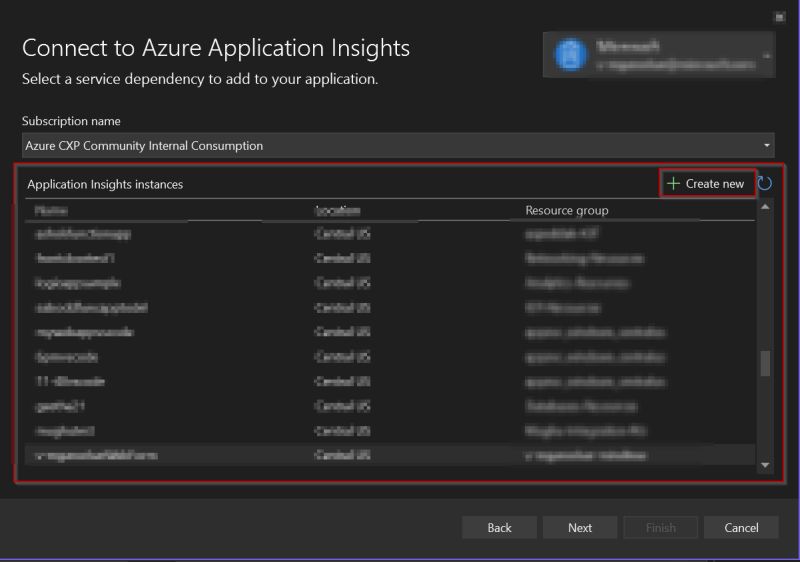The image size is (800, 562).
Task: Click the instance list scrollbar thumb
Action: [766, 363]
